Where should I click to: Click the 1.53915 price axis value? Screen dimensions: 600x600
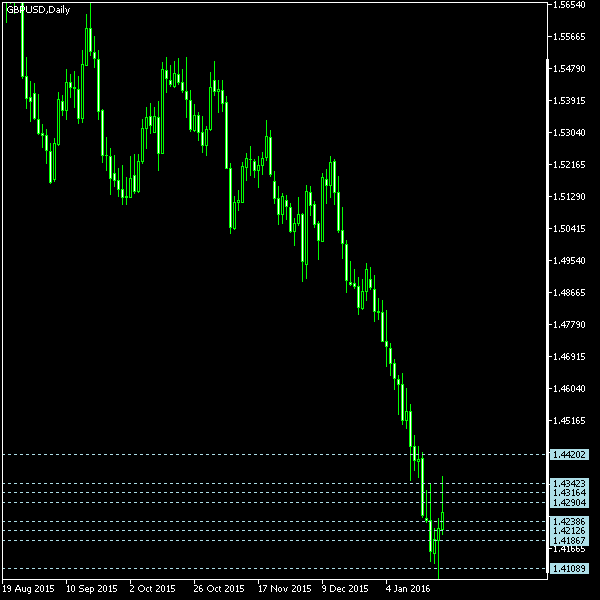569,101
